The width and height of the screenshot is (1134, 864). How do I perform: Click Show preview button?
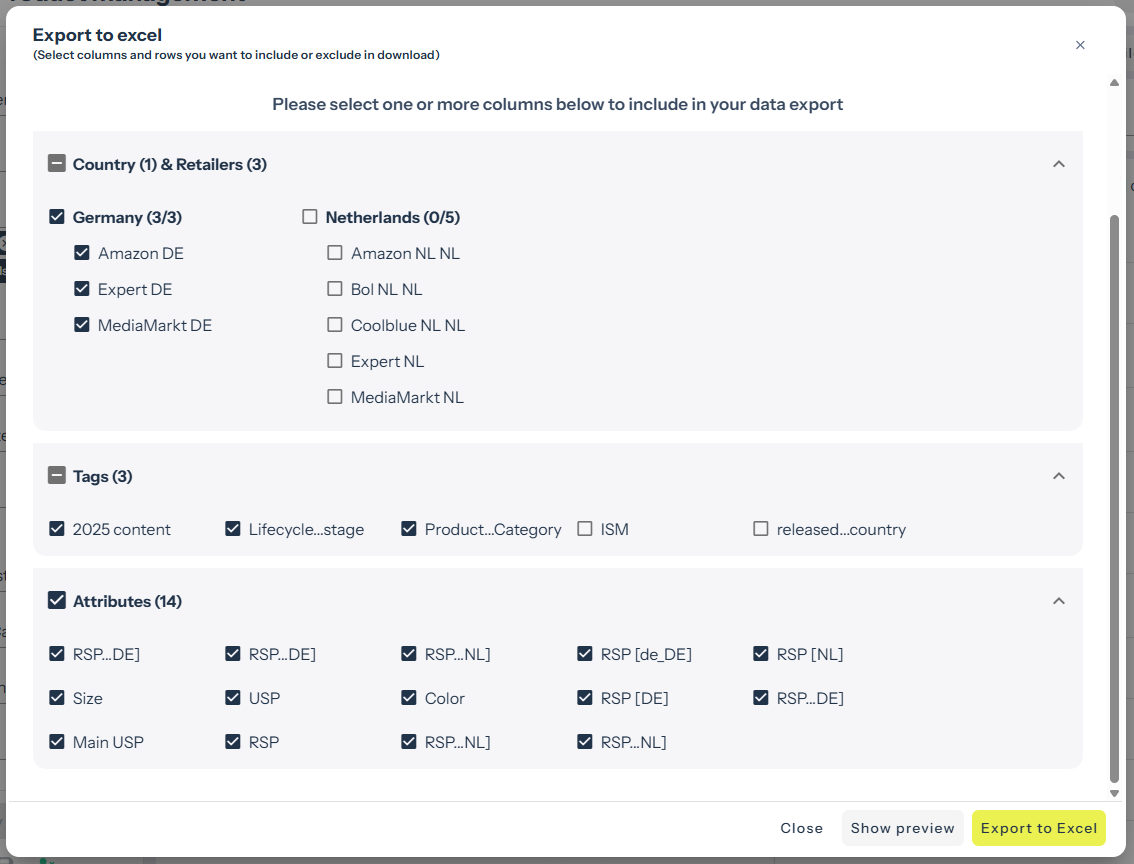coord(902,828)
